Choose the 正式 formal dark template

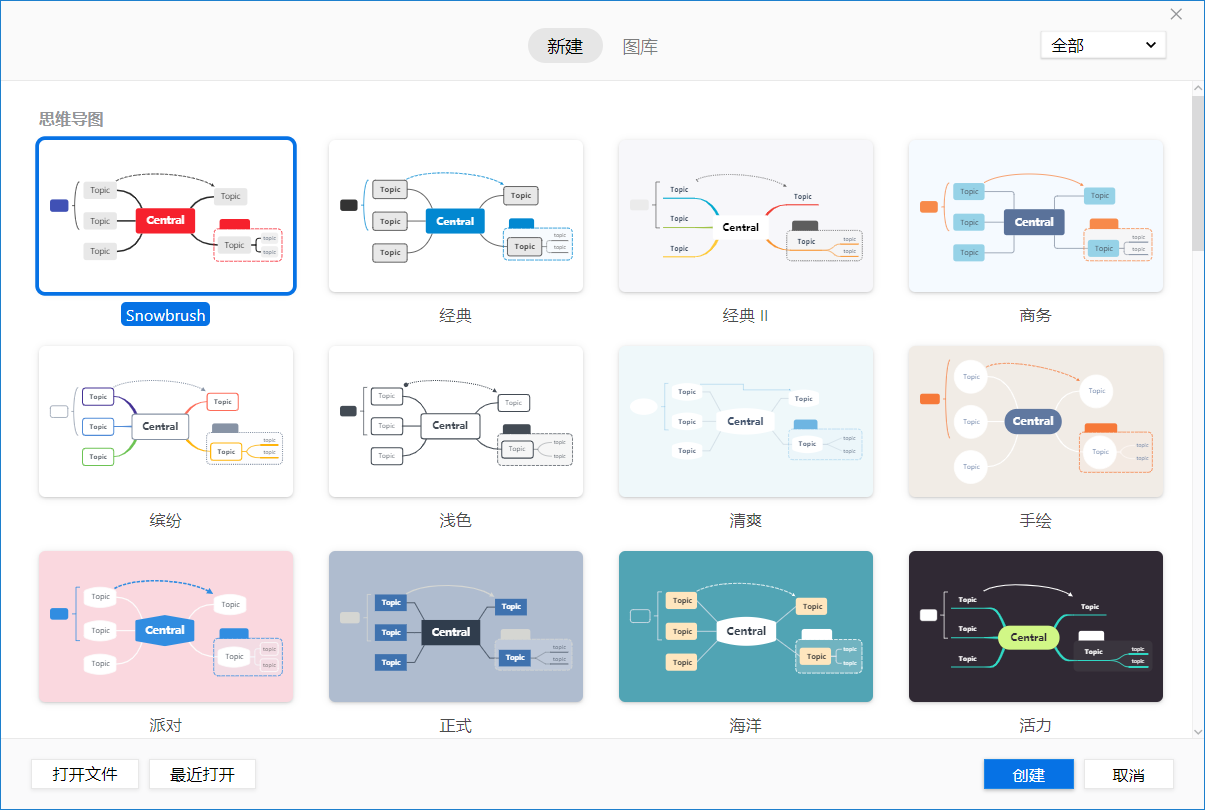(x=455, y=626)
